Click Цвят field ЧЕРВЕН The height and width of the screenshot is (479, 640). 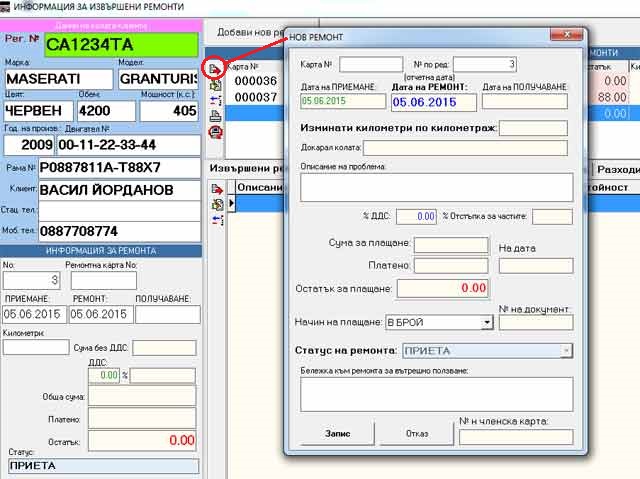(39, 111)
